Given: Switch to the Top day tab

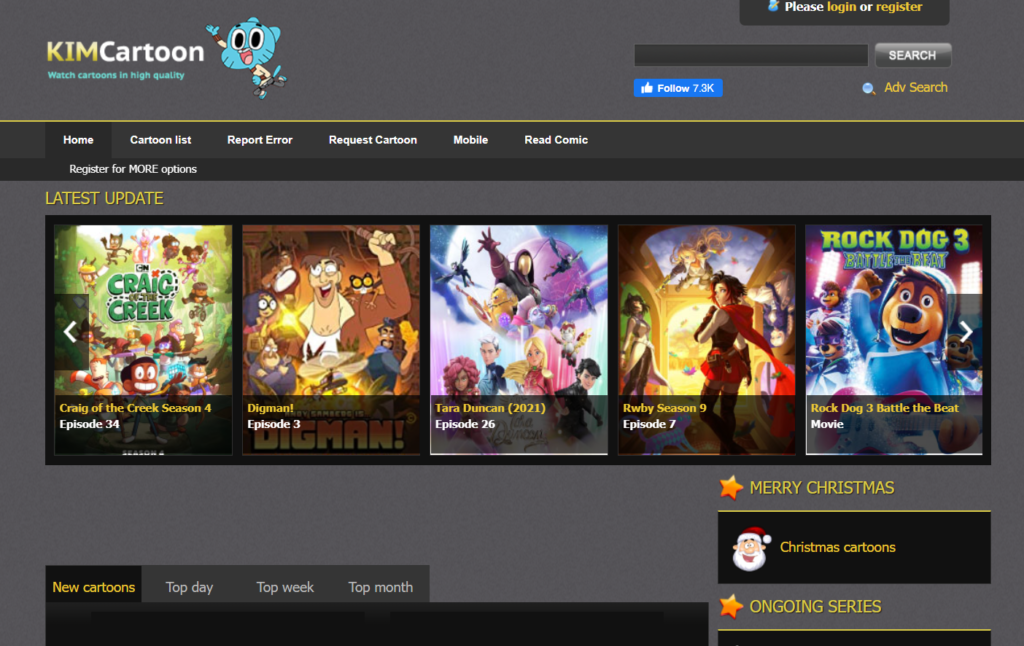Looking at the screenshot, I should click(189, 587).
